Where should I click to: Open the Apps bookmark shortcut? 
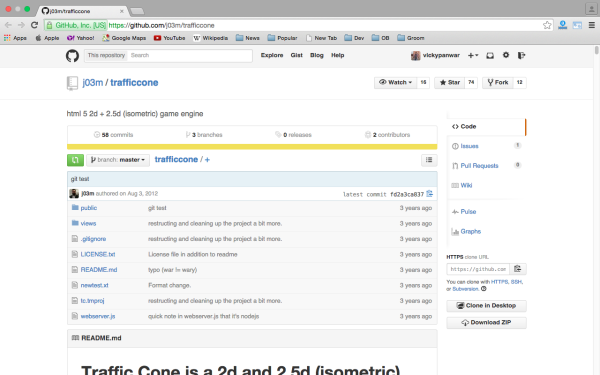pos(15,38)
